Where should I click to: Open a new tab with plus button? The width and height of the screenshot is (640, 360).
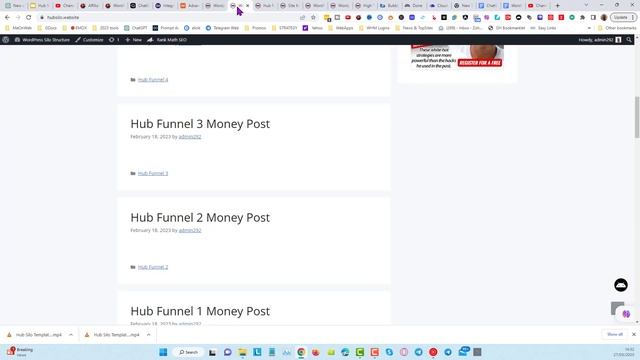click(558, 6)
